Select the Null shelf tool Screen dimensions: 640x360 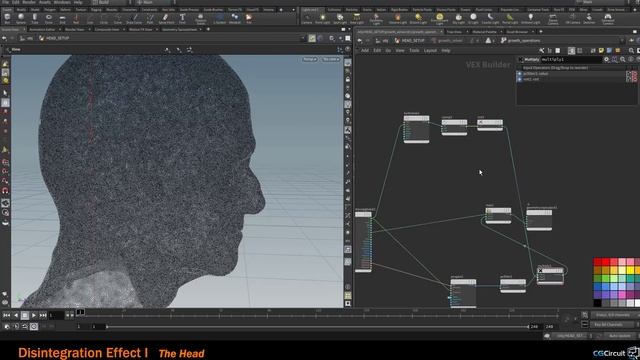click(x=76, y=18)
